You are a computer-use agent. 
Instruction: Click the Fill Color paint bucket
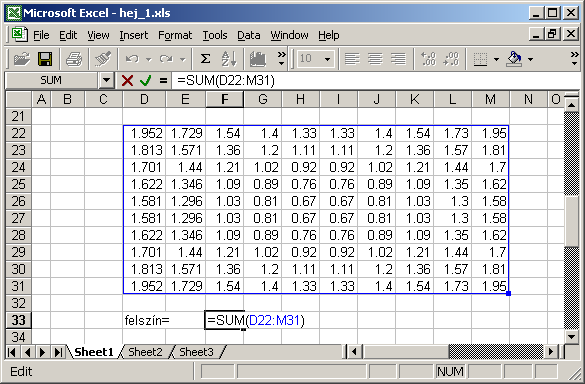[x=514, y=59]
